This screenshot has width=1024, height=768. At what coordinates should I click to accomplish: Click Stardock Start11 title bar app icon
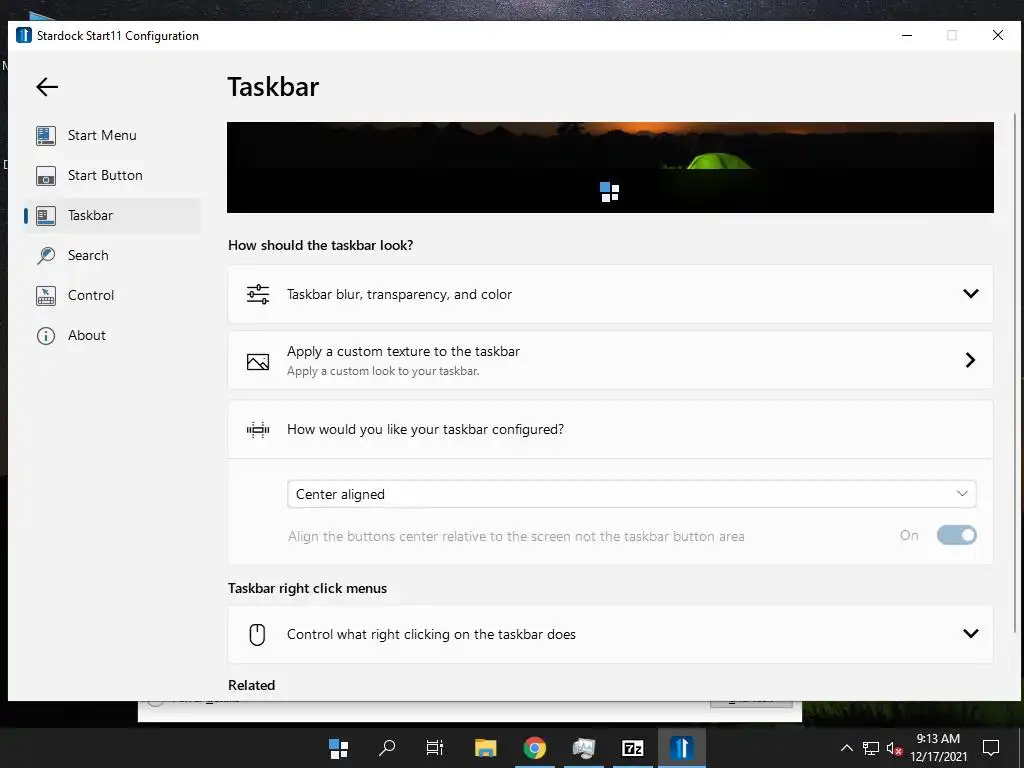click(24, 35)
